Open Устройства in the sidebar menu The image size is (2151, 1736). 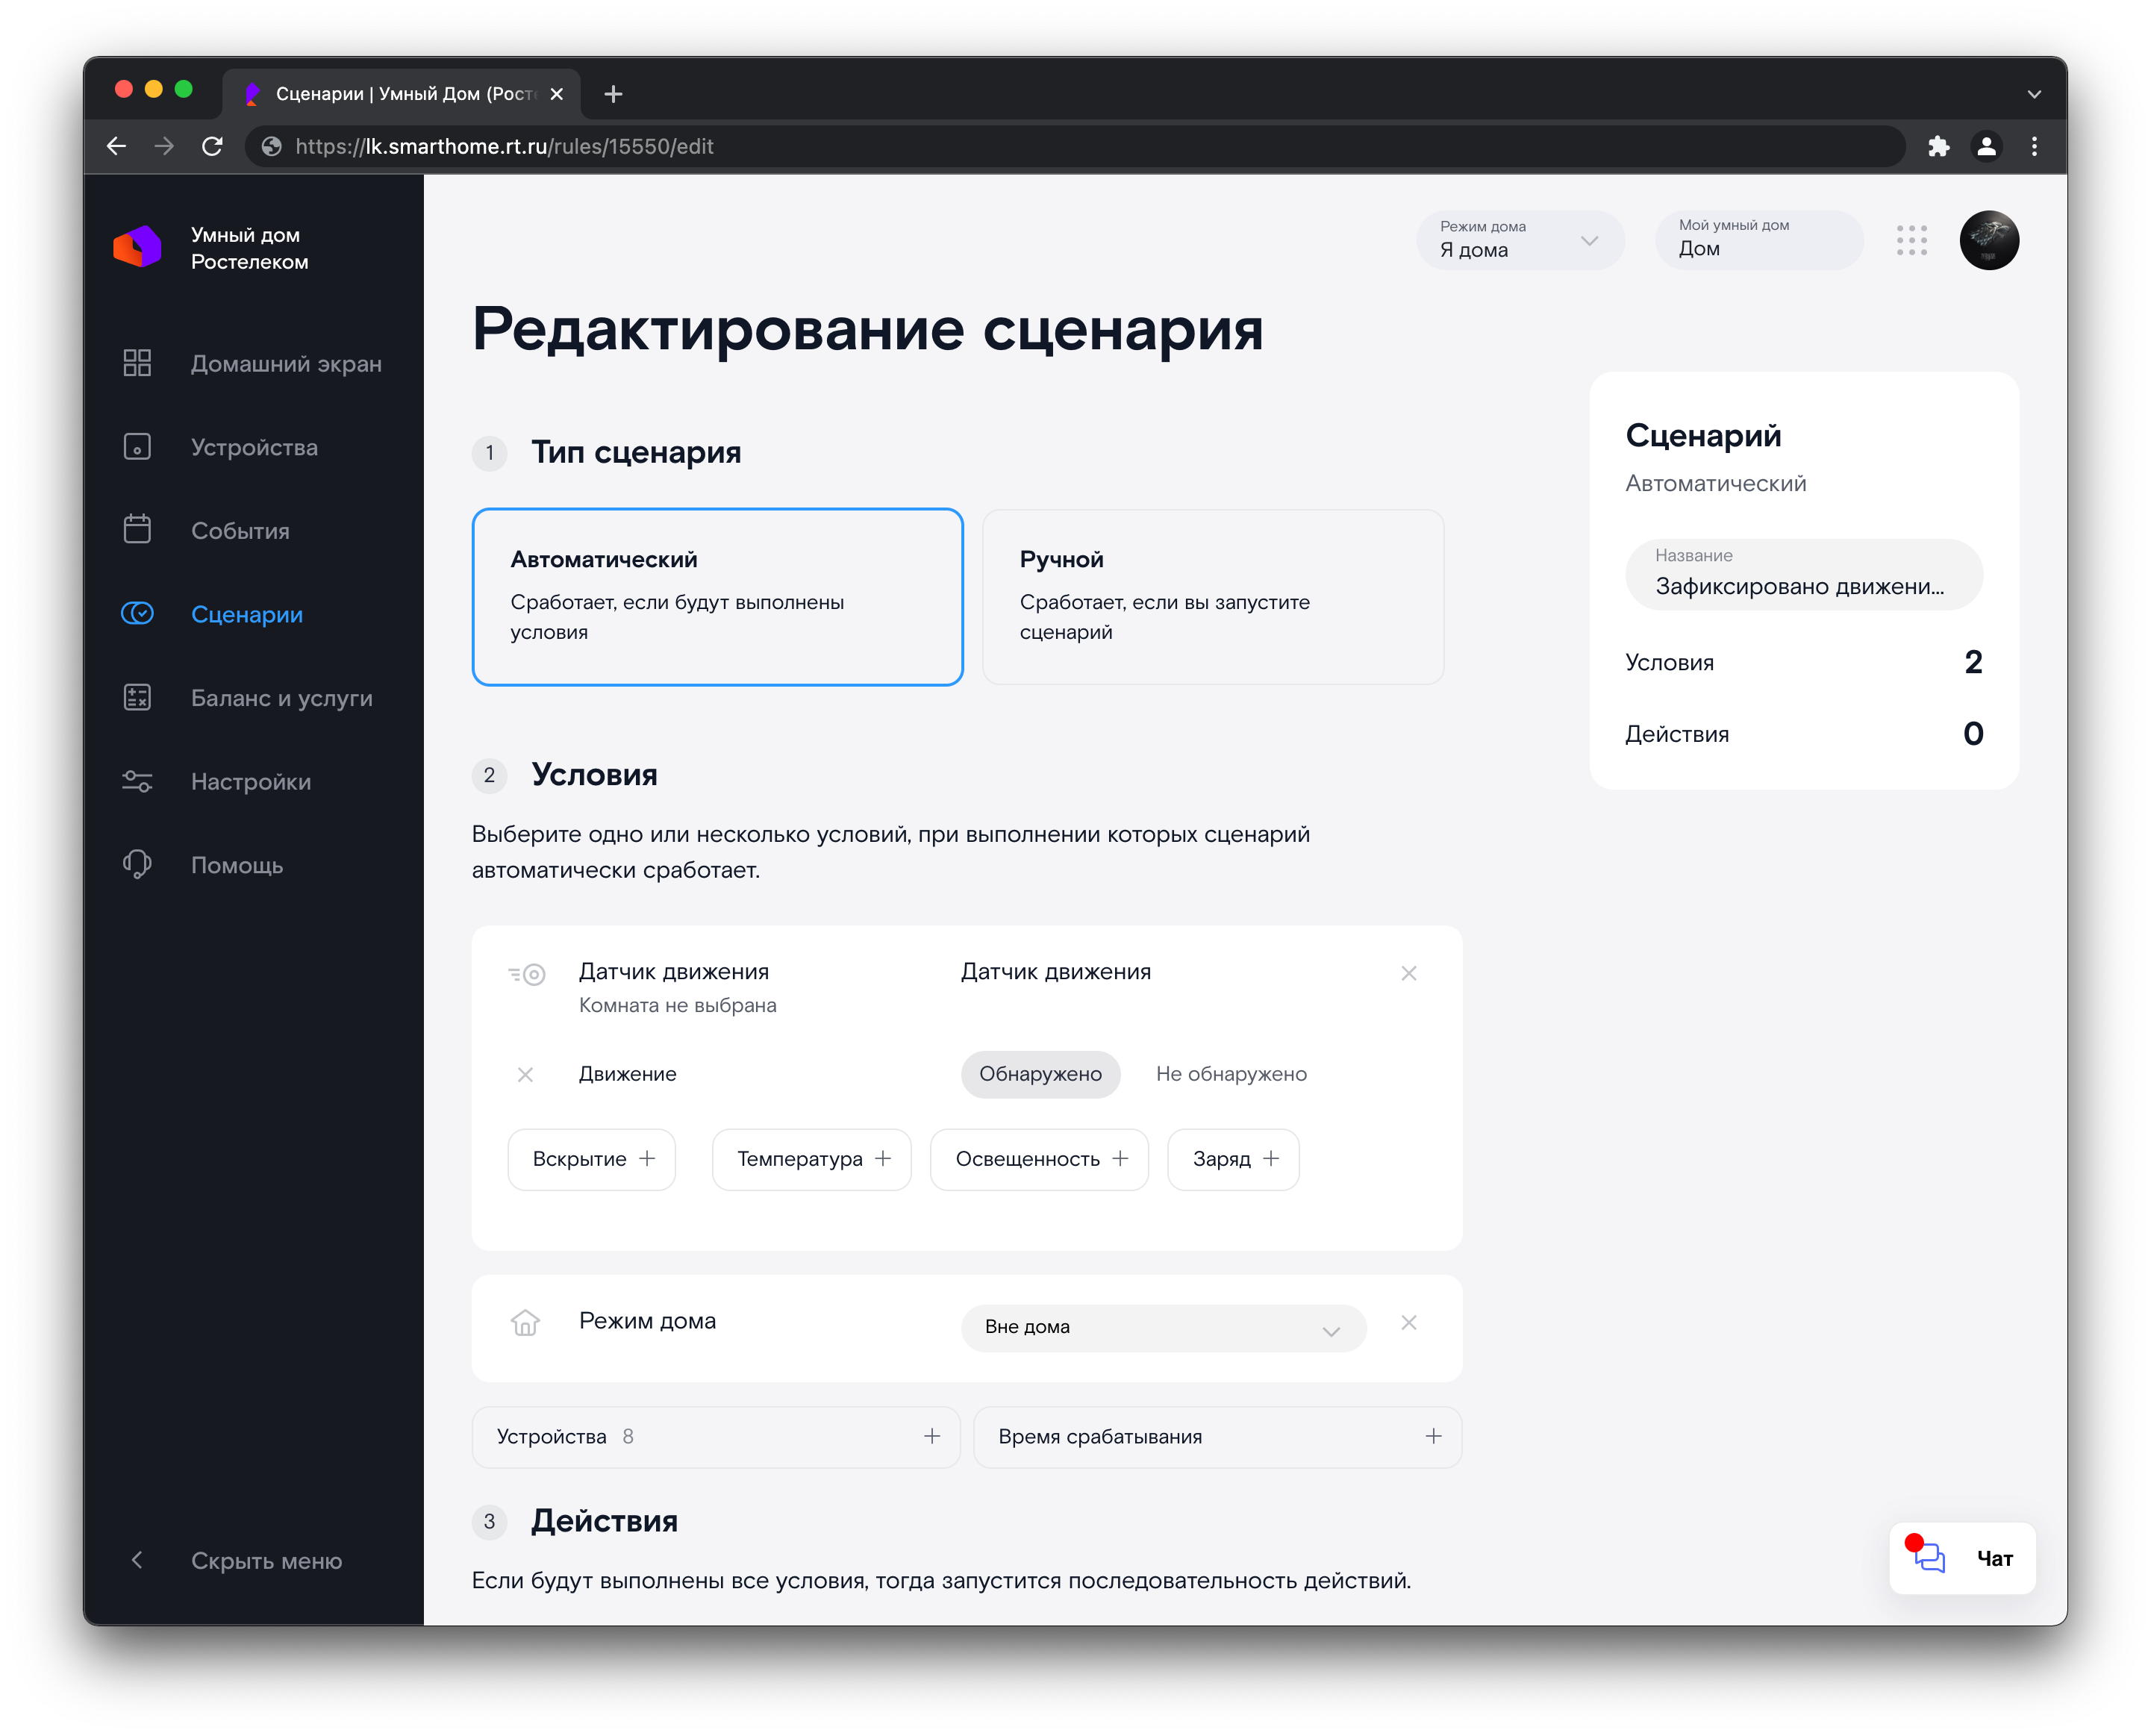[254, 447]
